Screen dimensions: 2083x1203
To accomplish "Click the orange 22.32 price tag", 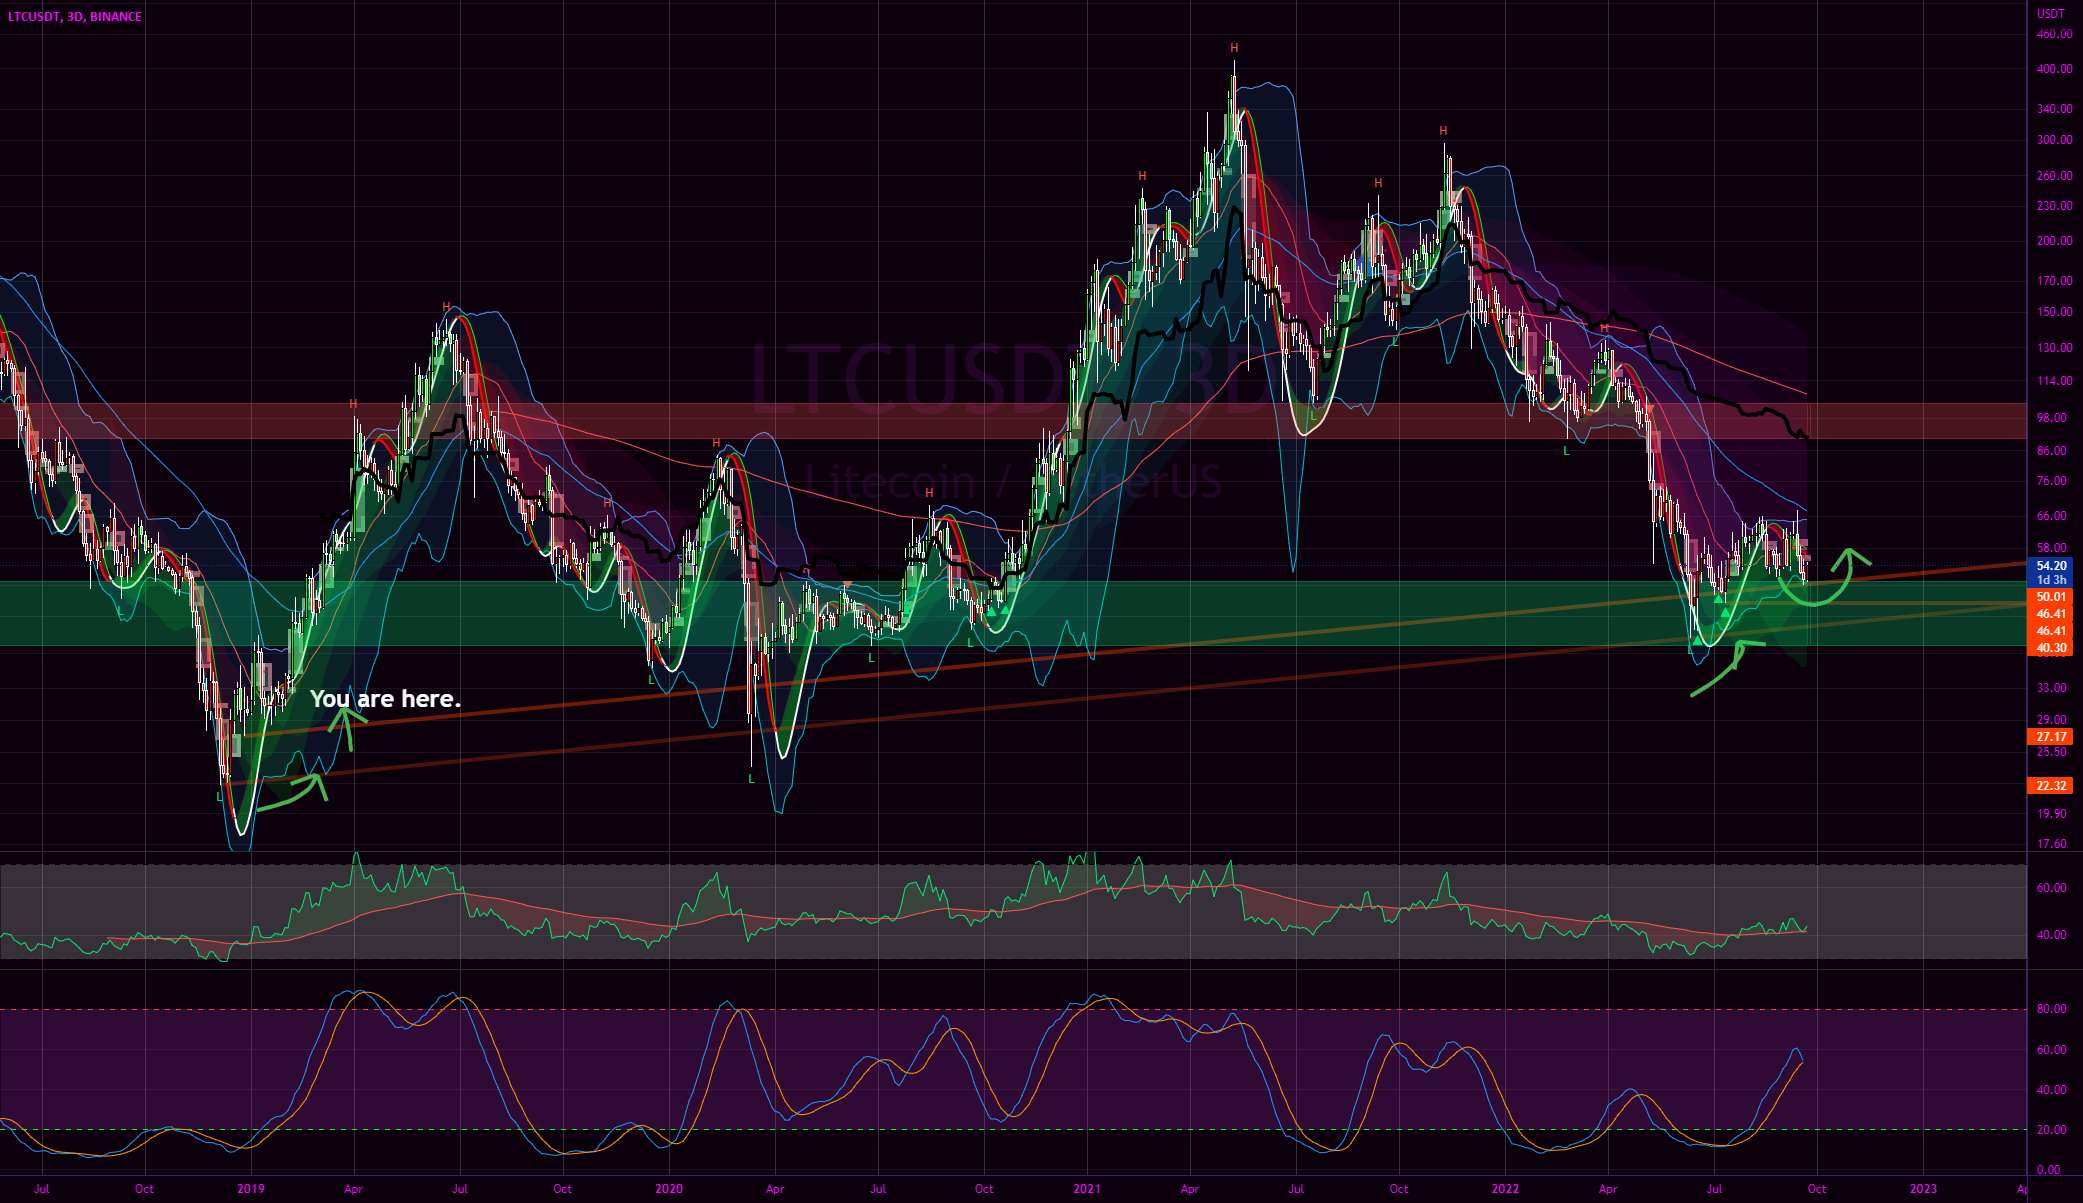I will 2051,786.
